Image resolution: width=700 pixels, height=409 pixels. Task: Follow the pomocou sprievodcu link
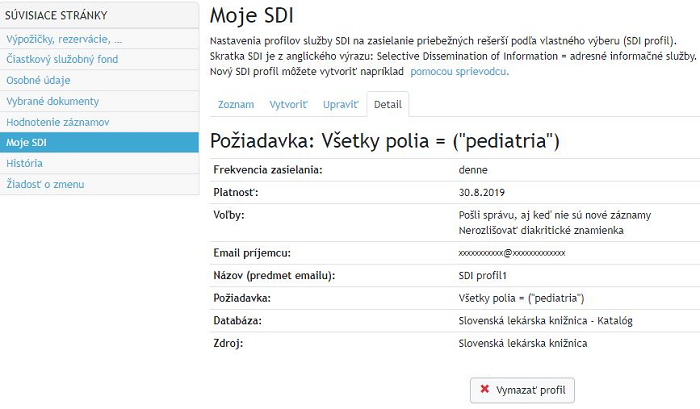459,71
